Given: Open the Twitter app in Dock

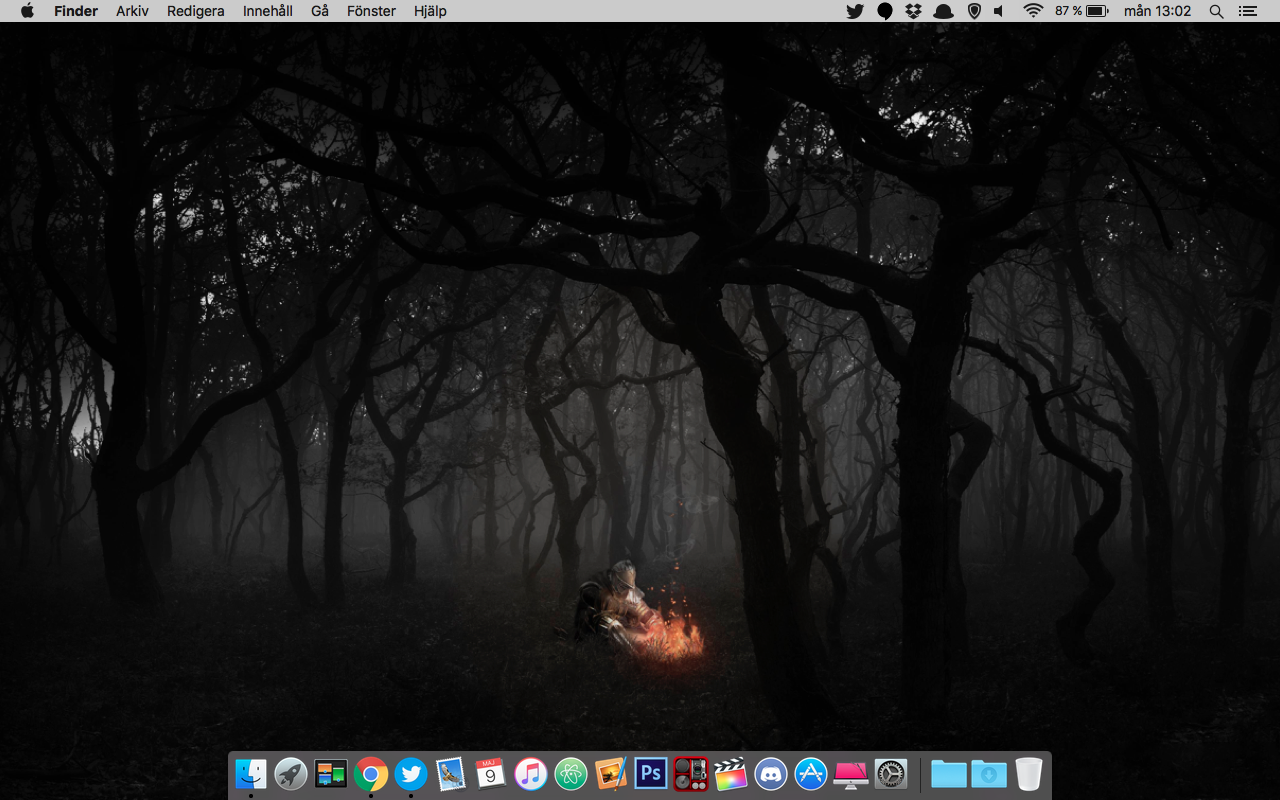Looking at the screenshot, I should click(411, 774).
